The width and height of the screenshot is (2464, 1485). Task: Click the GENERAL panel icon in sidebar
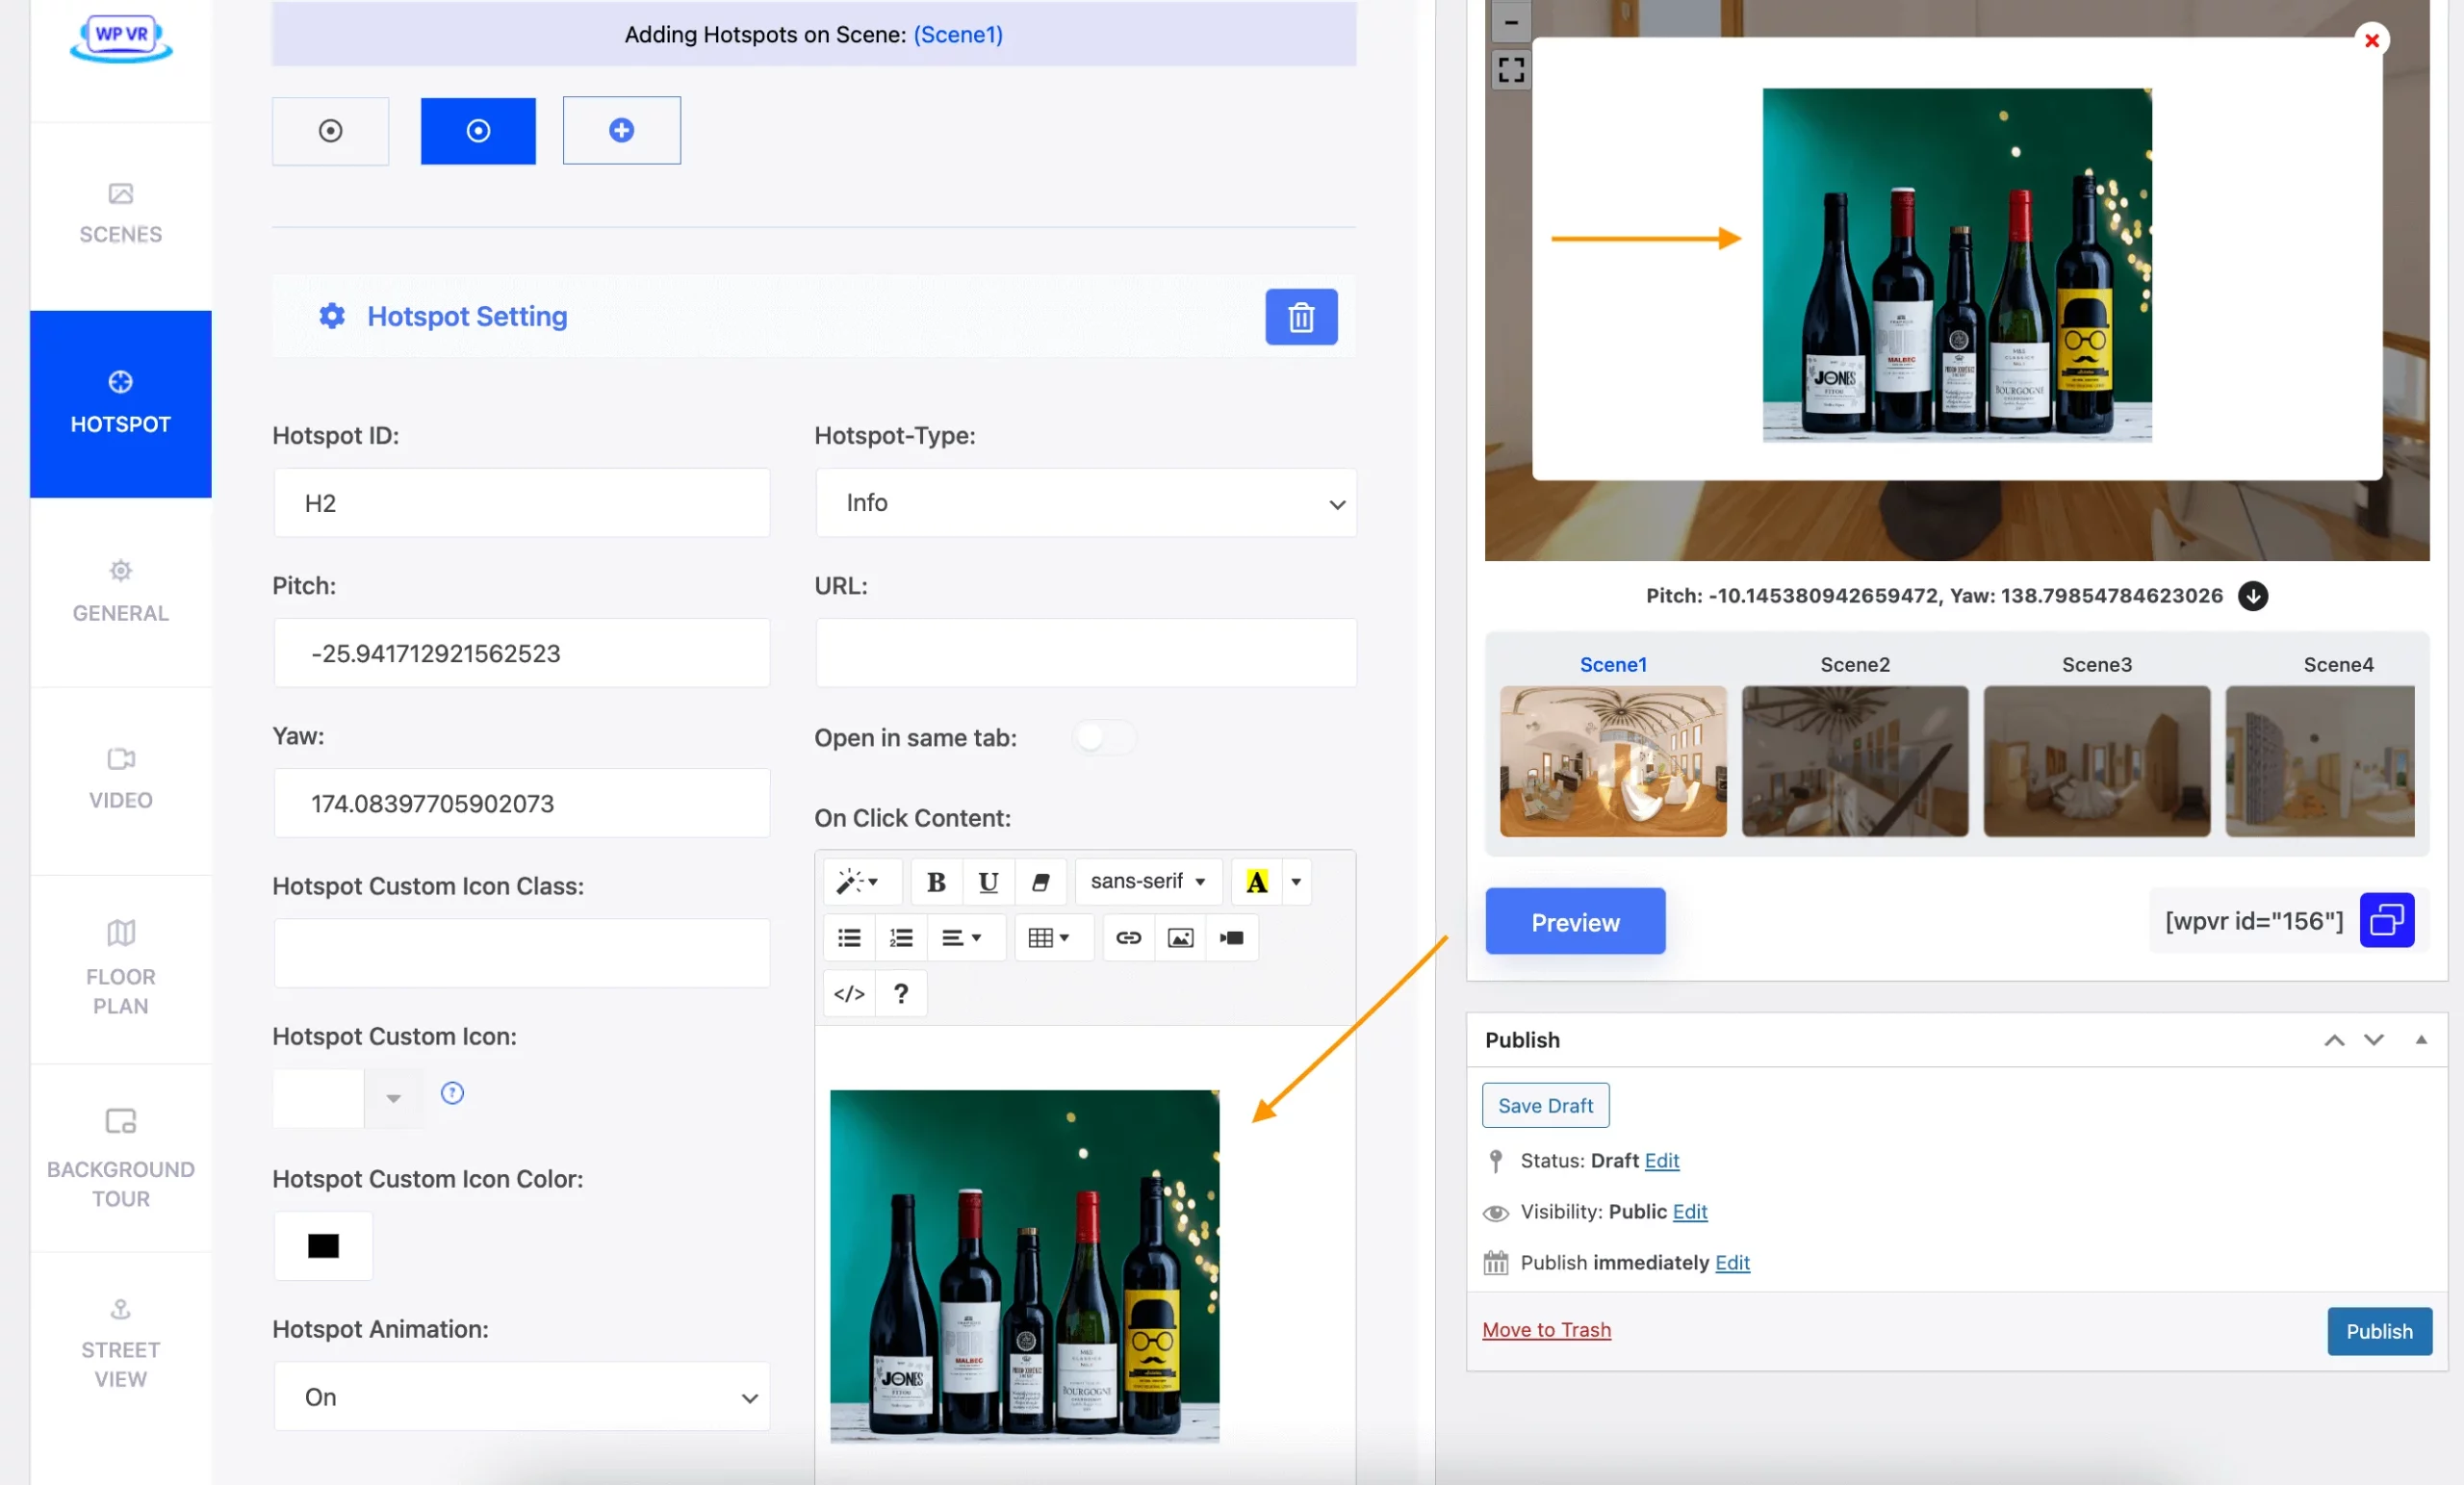click(x=119, y=589)
